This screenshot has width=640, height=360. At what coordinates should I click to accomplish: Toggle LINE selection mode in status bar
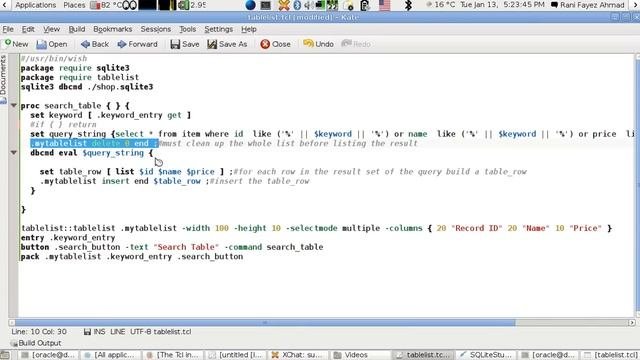pos(118,332)
